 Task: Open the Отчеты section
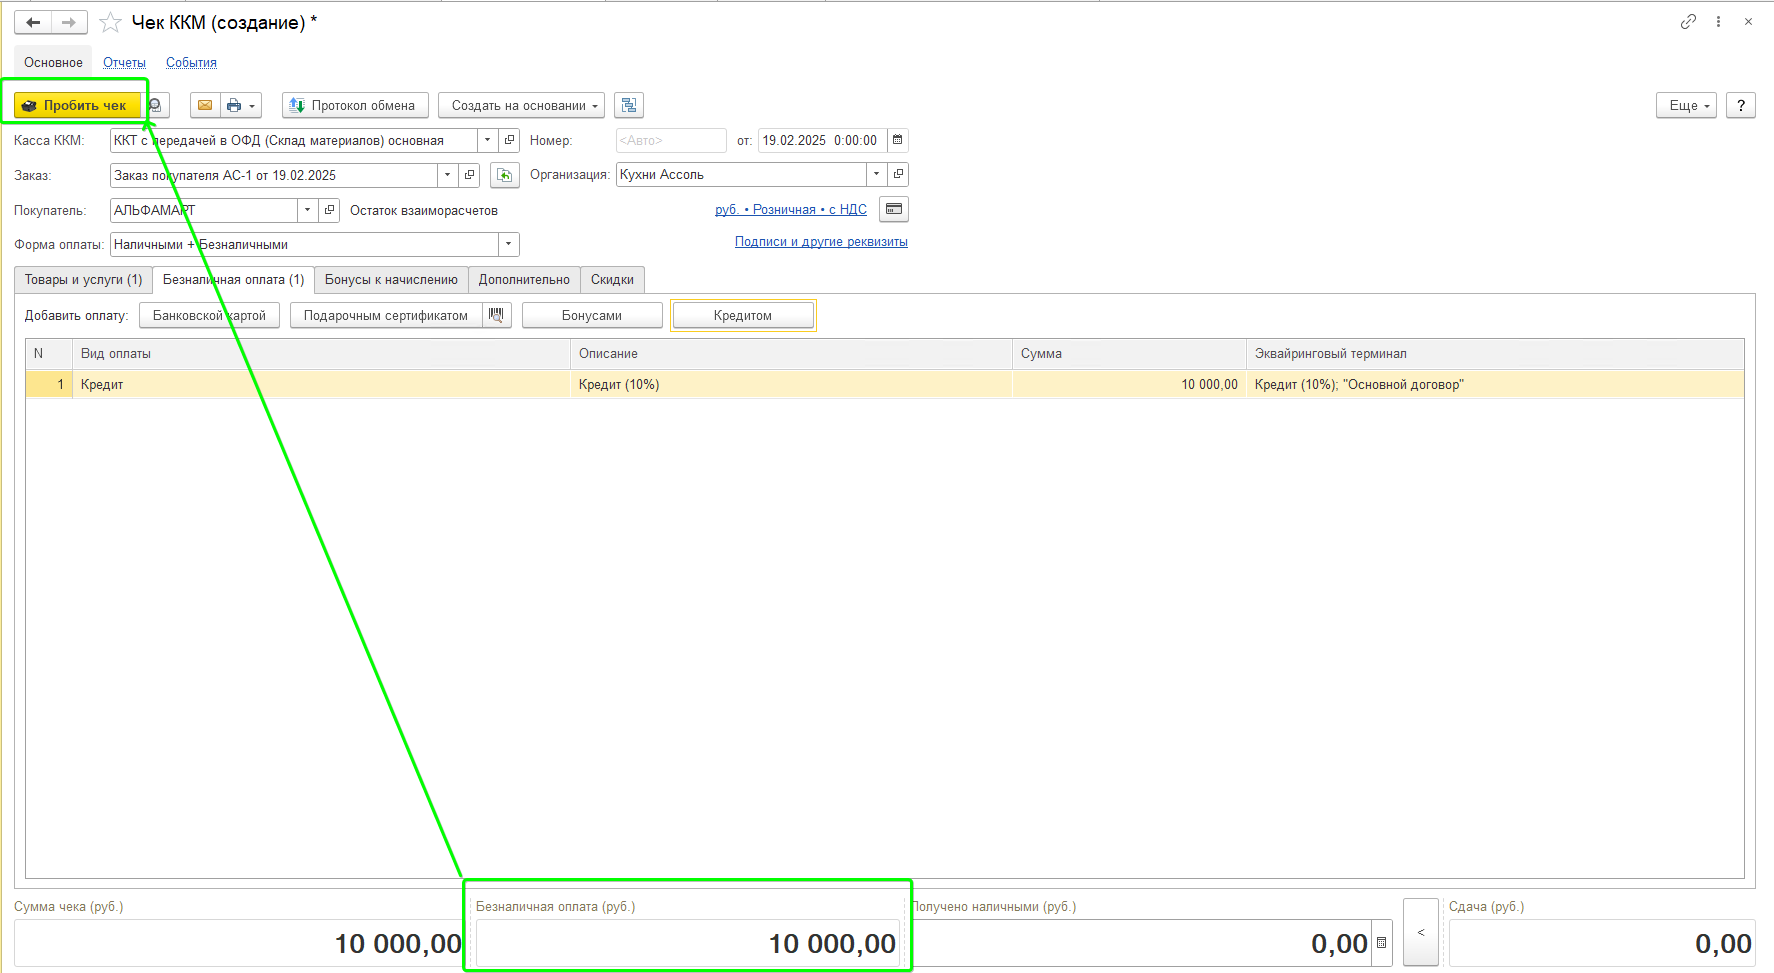(x=124, y=62)
